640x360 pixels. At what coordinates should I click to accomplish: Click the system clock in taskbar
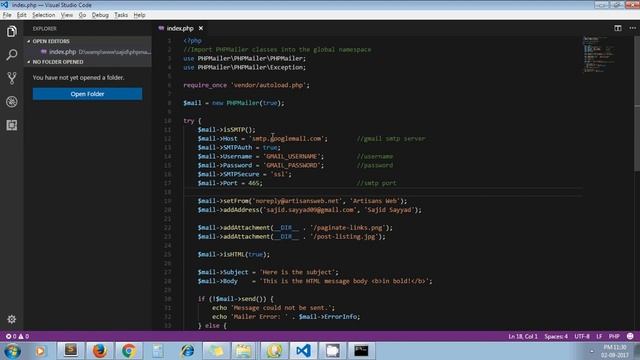tap(614, 351)
